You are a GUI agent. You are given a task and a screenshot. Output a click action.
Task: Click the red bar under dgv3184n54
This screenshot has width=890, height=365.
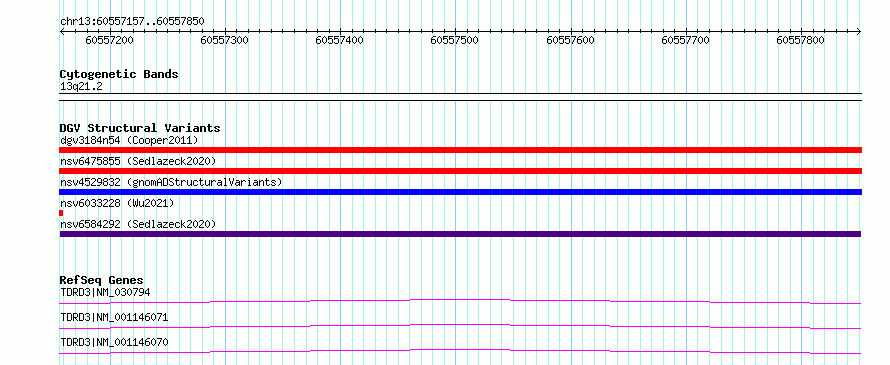[460, 150]
